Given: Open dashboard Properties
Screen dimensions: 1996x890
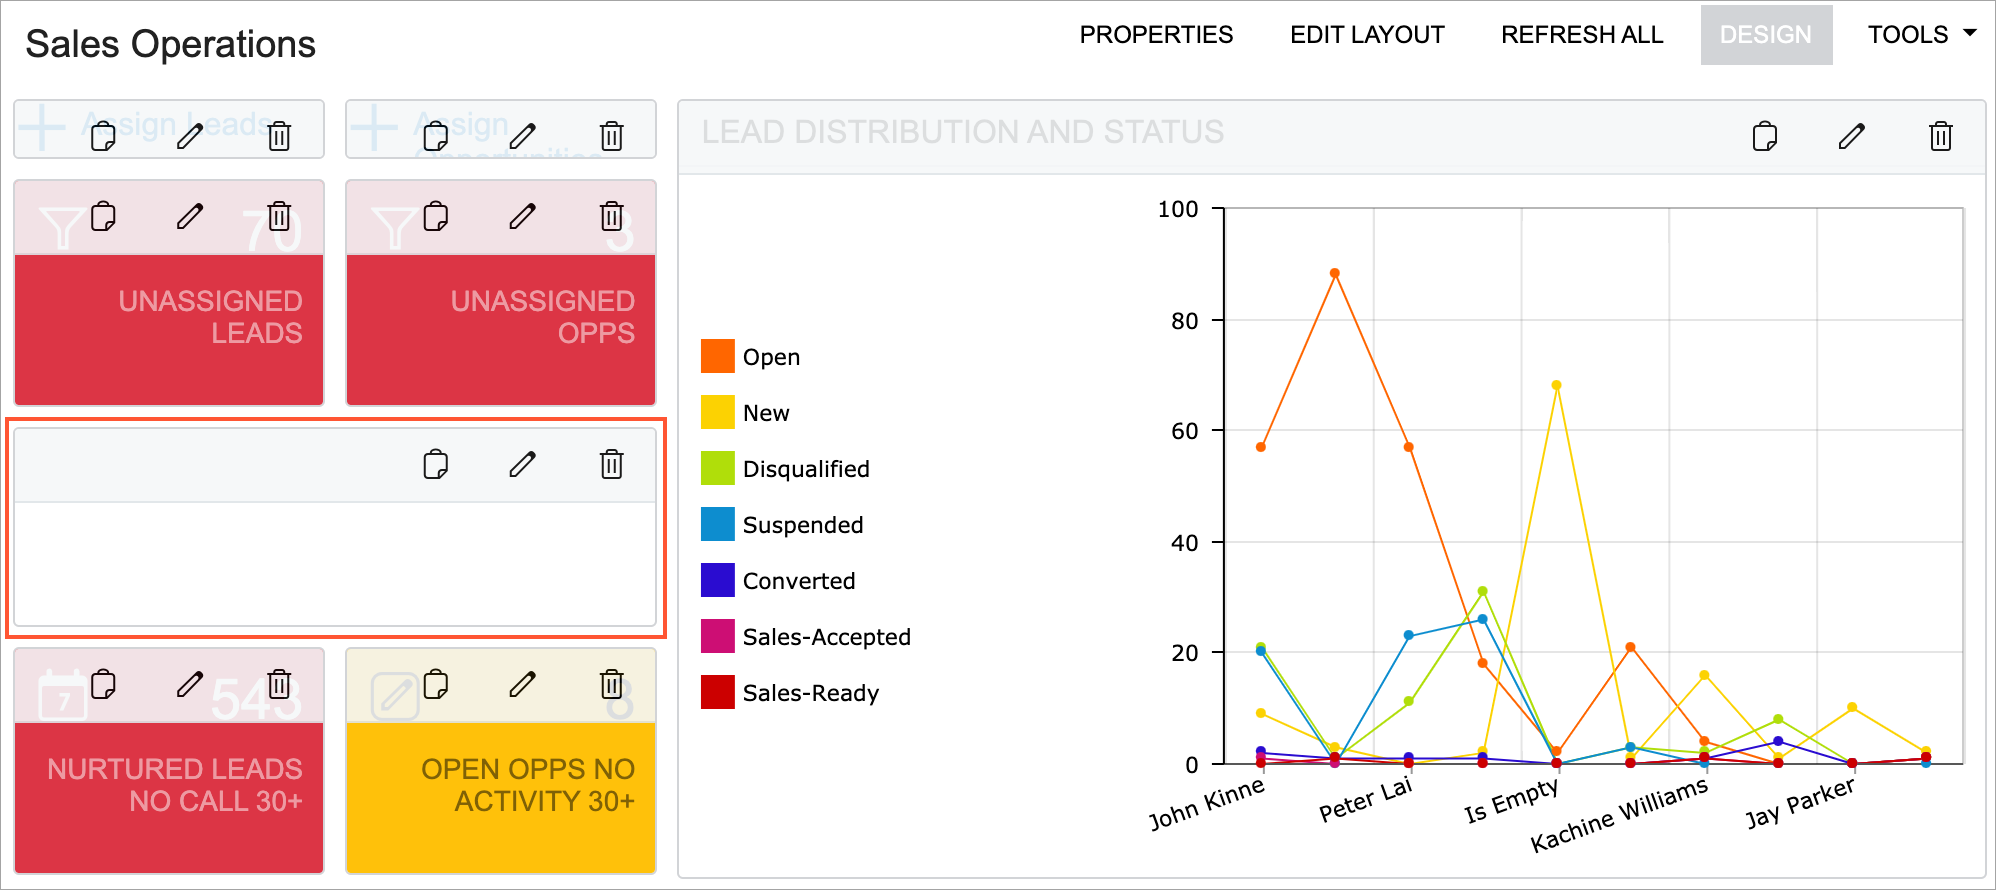Looking at the screenshot, I should (x=1156, y=35).
